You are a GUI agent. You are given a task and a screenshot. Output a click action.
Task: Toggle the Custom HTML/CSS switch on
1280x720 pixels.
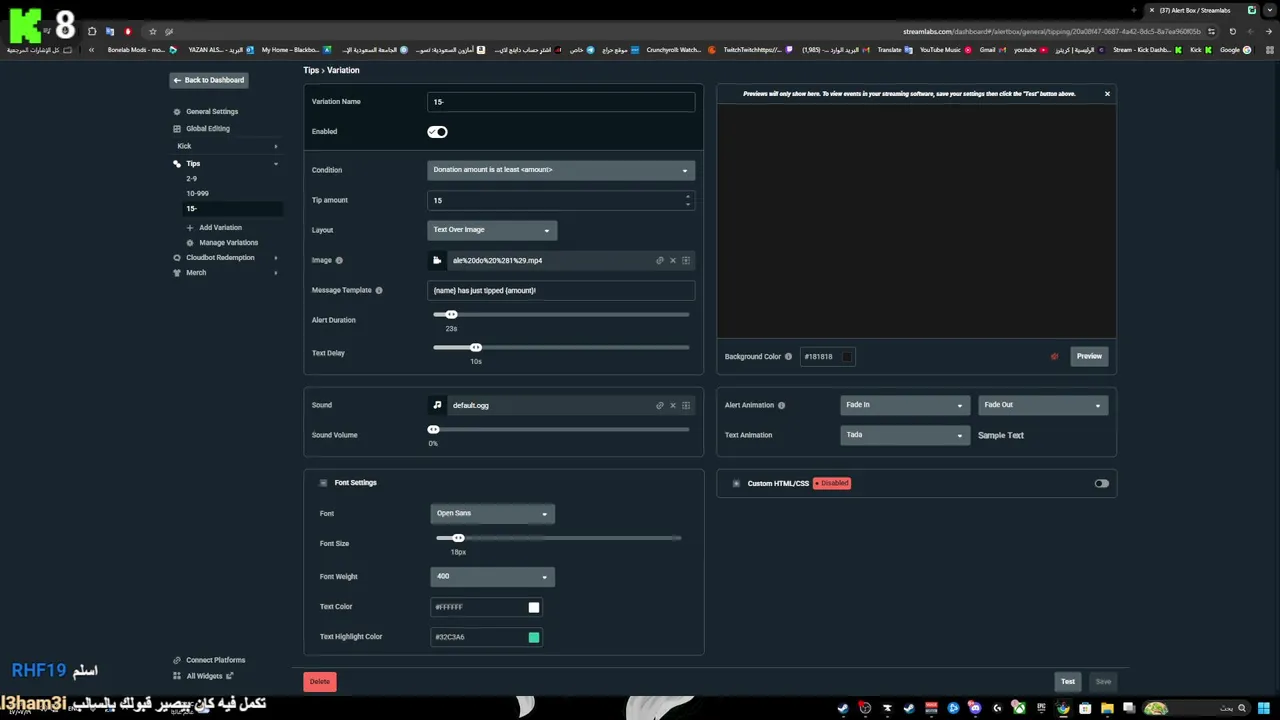(1101, 484)
